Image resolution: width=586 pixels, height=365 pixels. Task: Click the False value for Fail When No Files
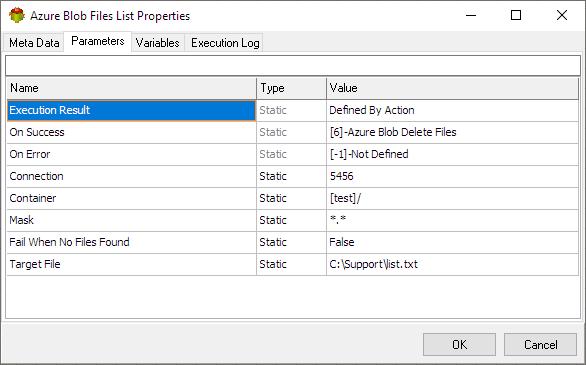tap(453, 242)
